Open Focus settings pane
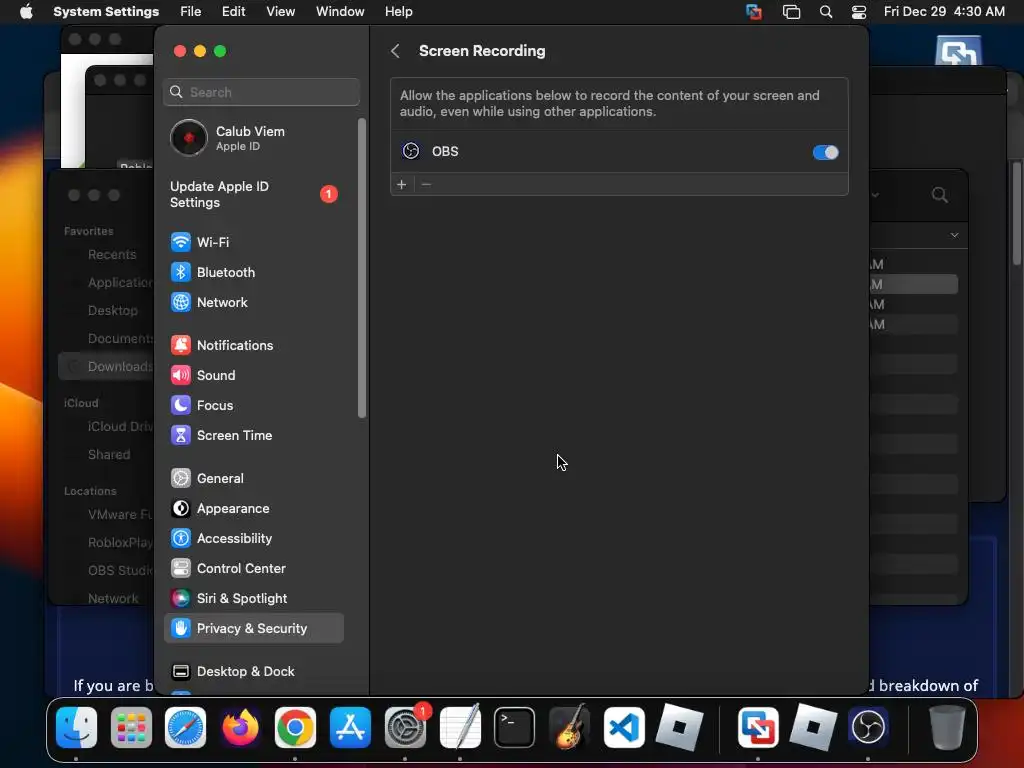This screenshot has height=768, width=1024. pos(255,406)
